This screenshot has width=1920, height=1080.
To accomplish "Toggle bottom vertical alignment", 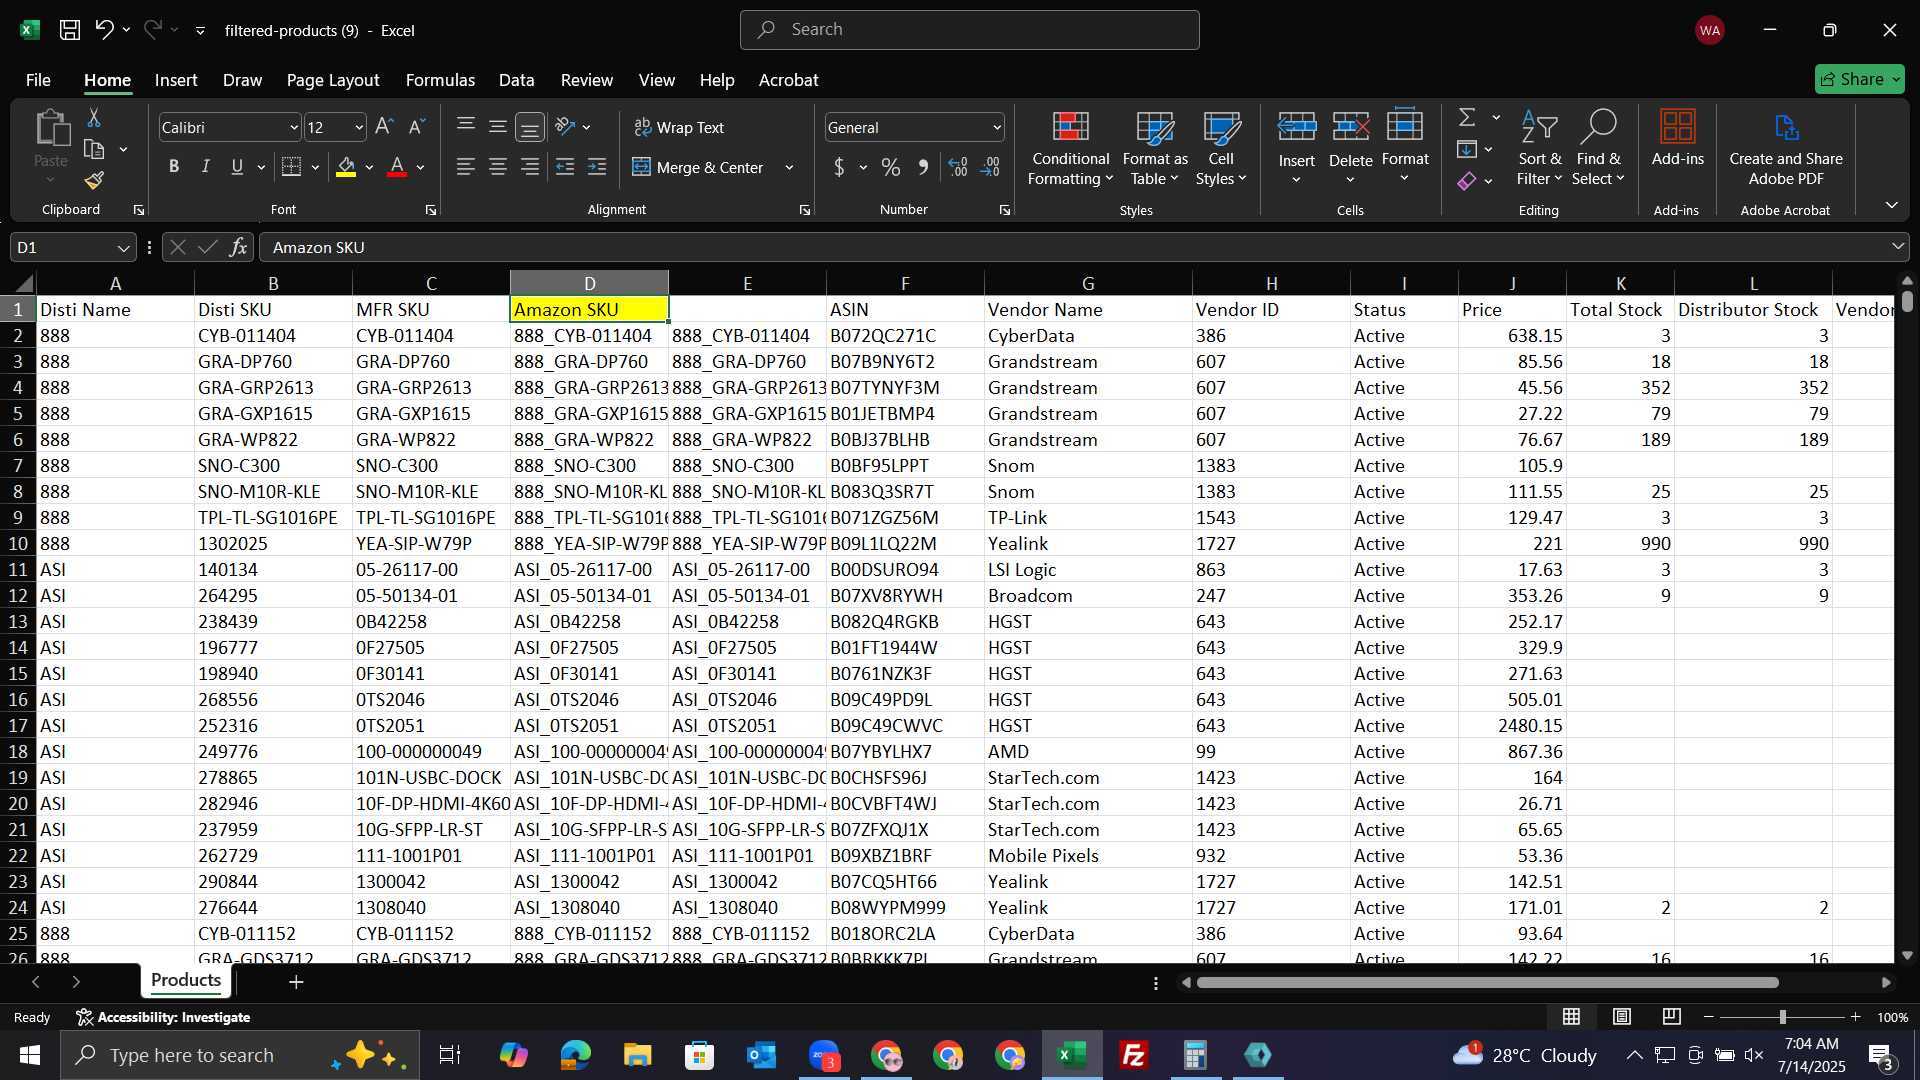I will pyautogui.click(x=530, y=127).
